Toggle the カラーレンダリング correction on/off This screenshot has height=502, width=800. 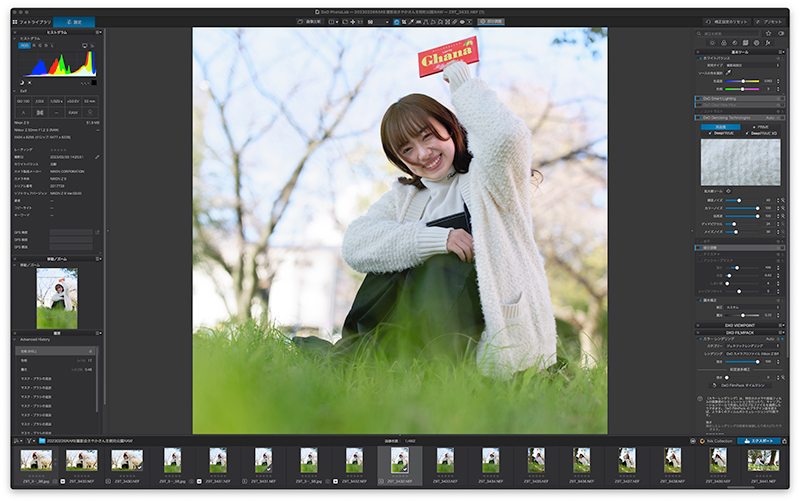701,339
